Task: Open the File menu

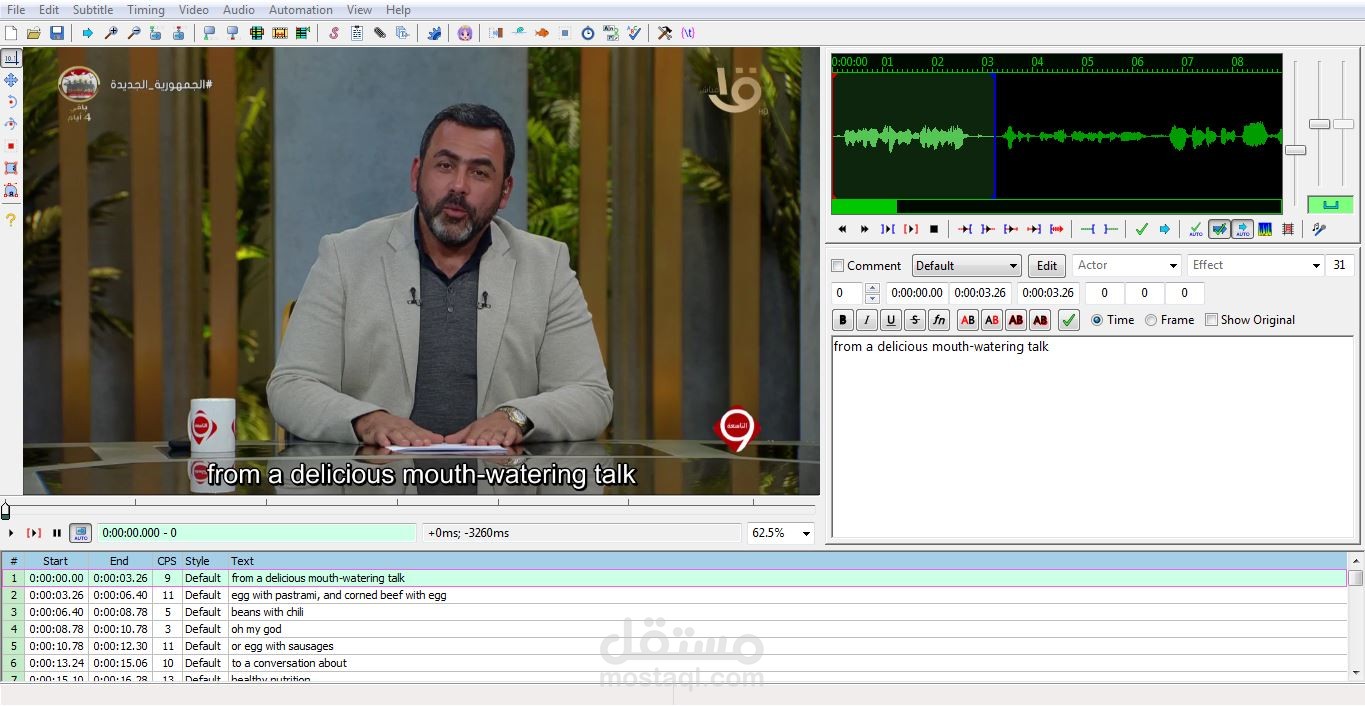Action: (16, 10)
